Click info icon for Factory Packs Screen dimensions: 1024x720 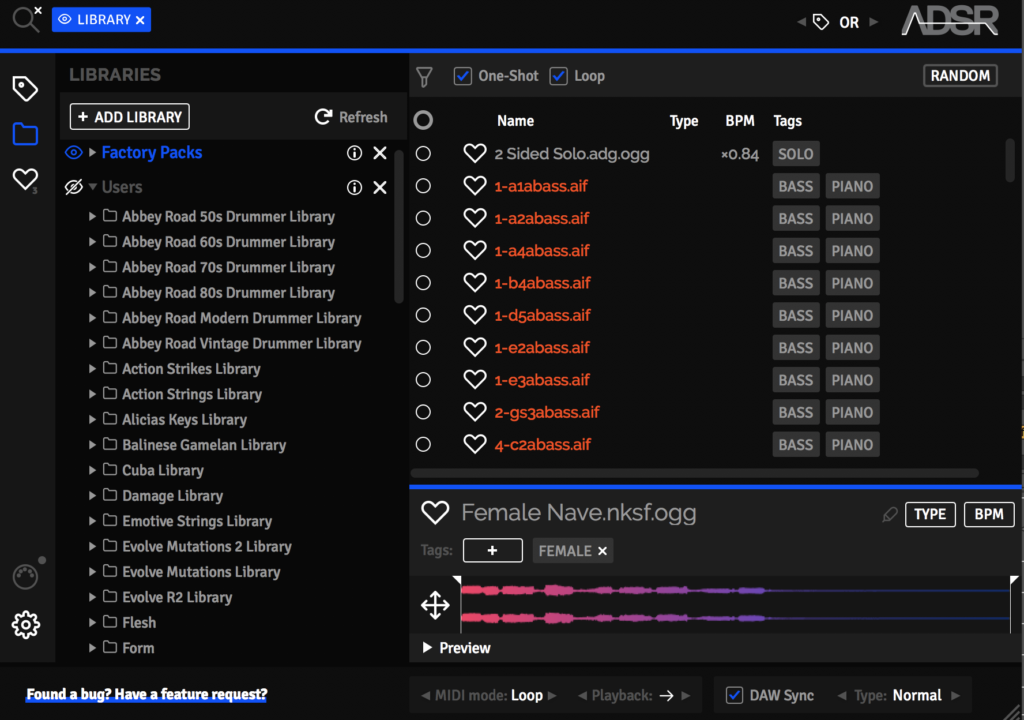pyautogui.click(x=354, y=153)
